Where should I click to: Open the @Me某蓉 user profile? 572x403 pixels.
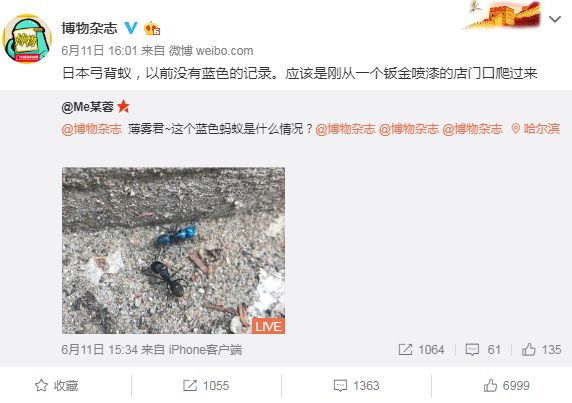coord(88,107)
